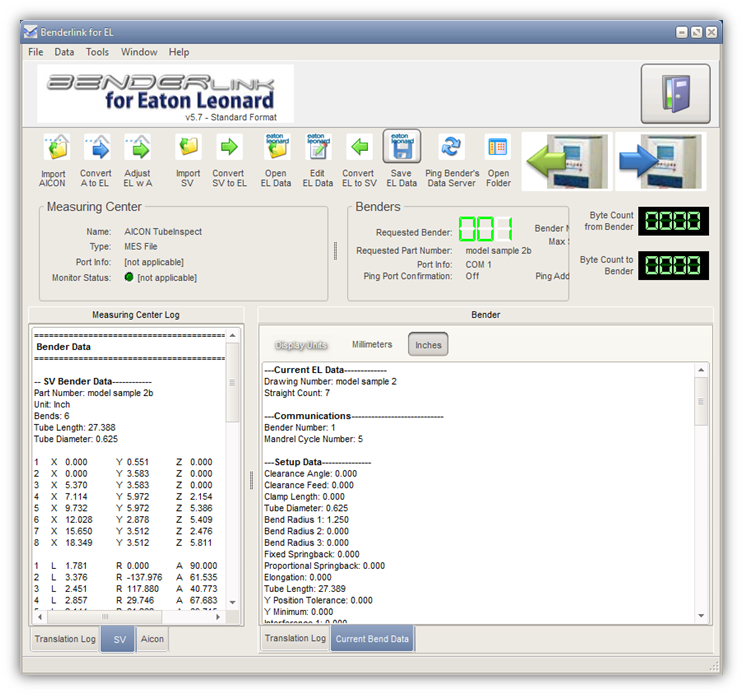Select the Adjust EL w A tool
Image resolution: width=743 pixels, height=695 pixels.
pyautogui.click(x=138, y=149)
